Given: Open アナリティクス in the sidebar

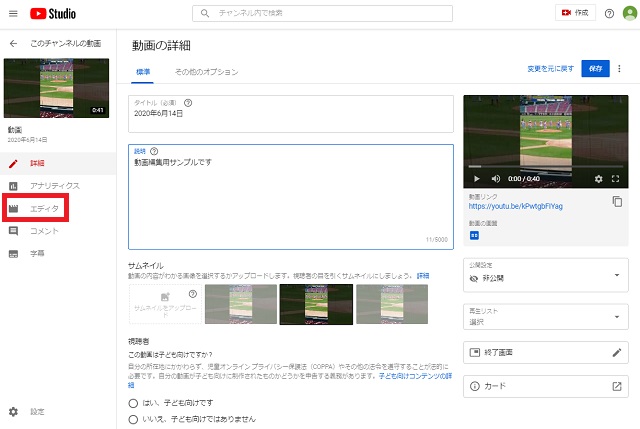Looking at the screenshot, I should [x=58, y=186].
